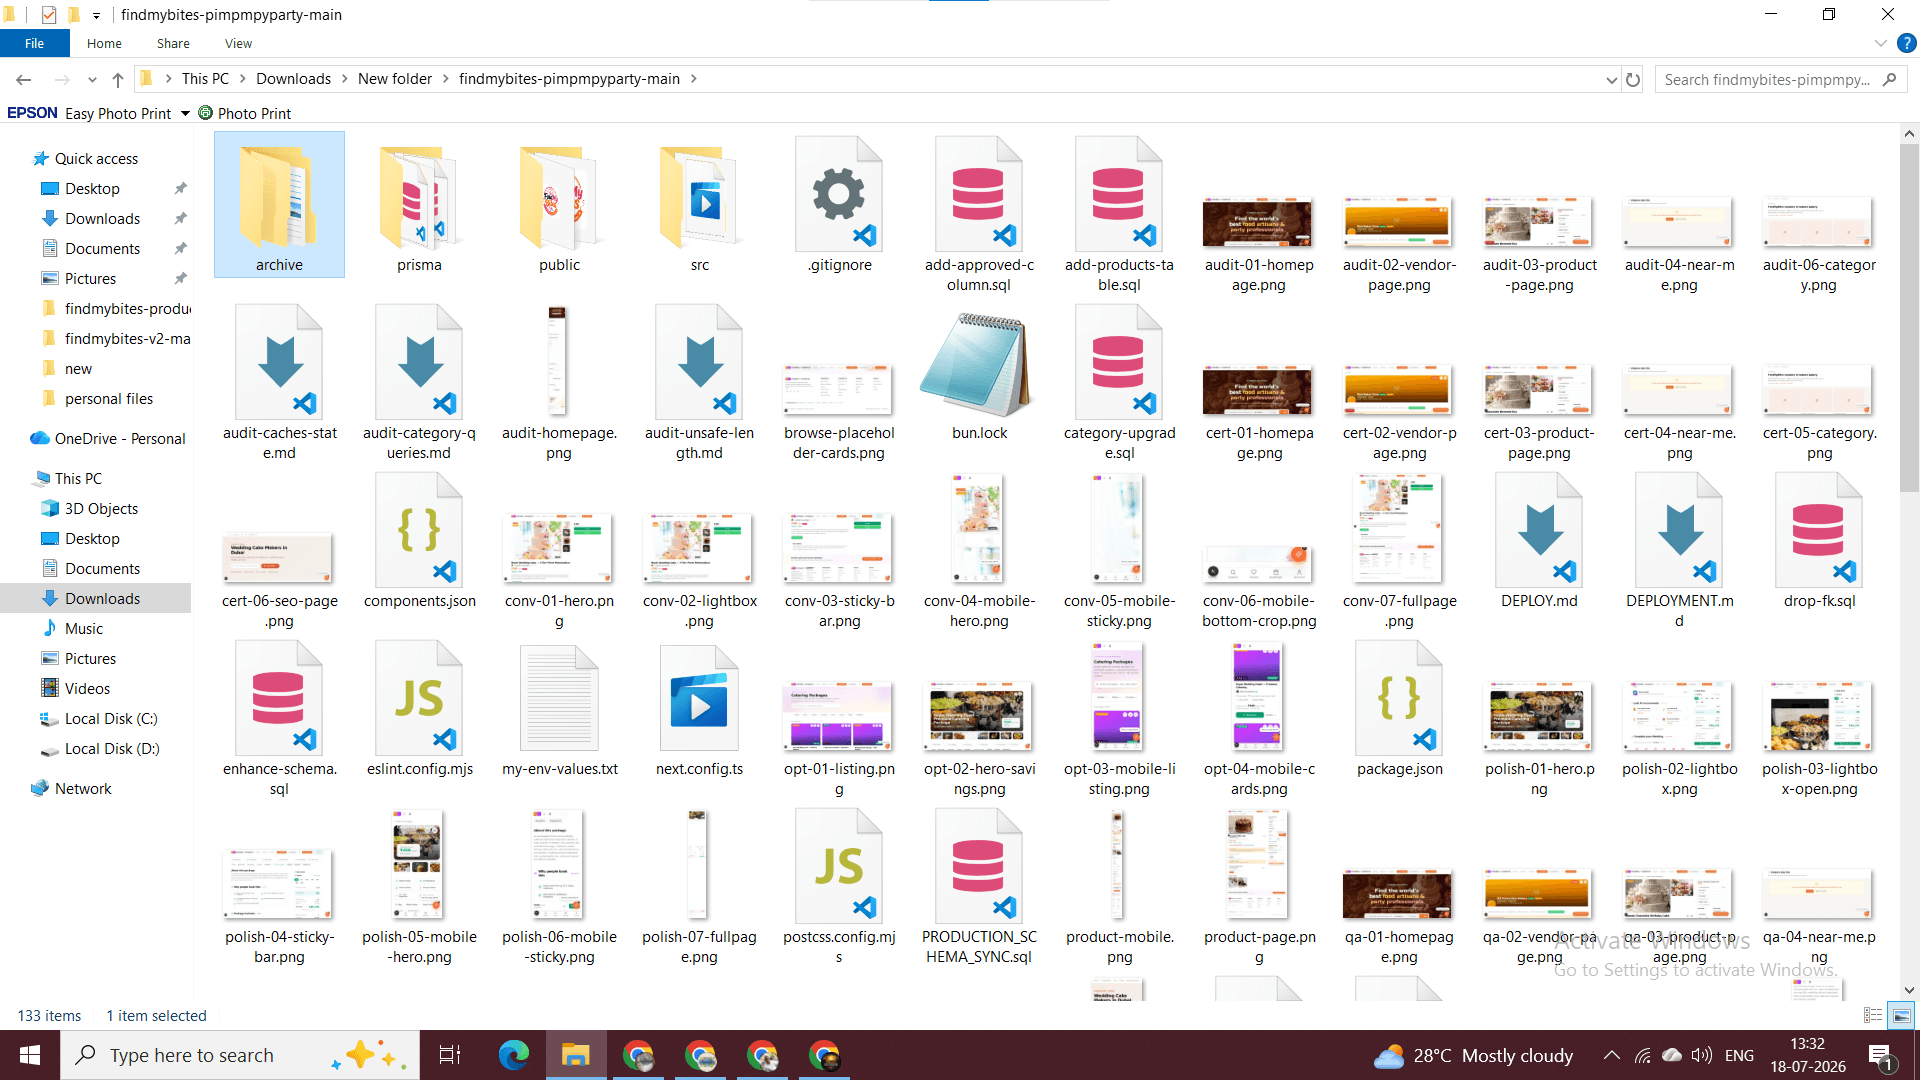Click the Photo Print button
This screenshot has height=1080, width=1920.
(245, 113)
